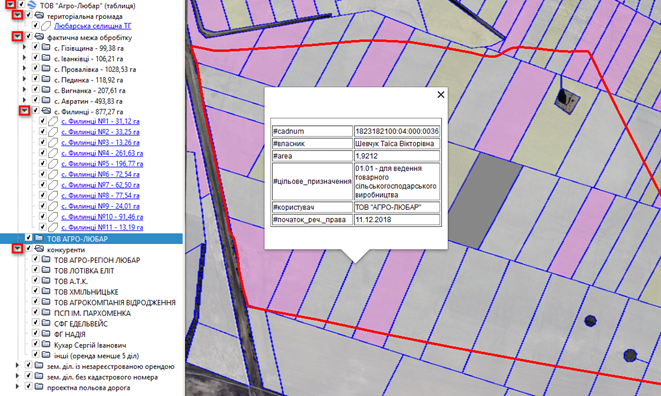Screen dimensions: 661x396
Task: Collapse the територіальна громада group
Action: click(x=17, y=15)
